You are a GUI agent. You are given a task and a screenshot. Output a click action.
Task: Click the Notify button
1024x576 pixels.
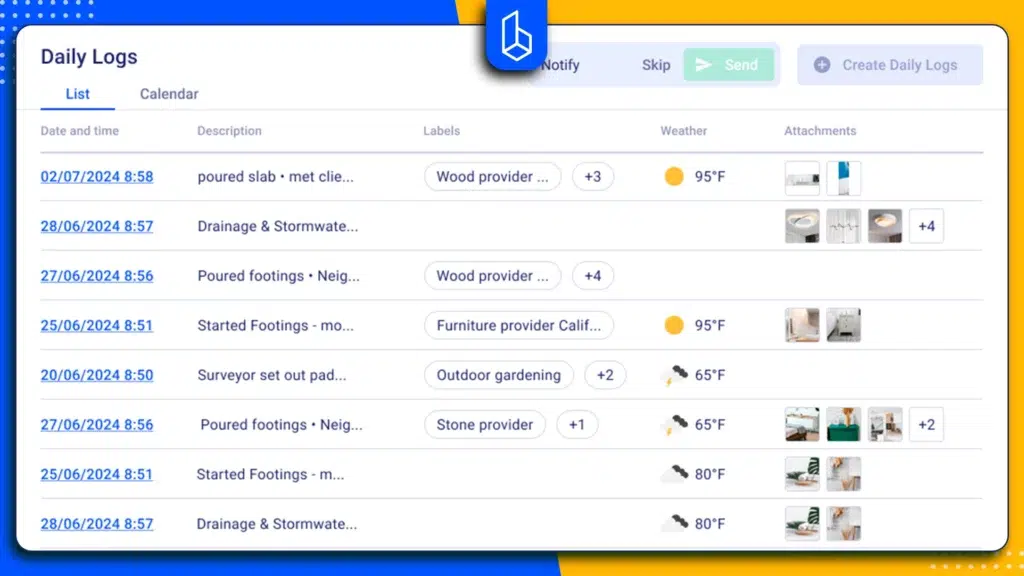click(x=559, y=65)
